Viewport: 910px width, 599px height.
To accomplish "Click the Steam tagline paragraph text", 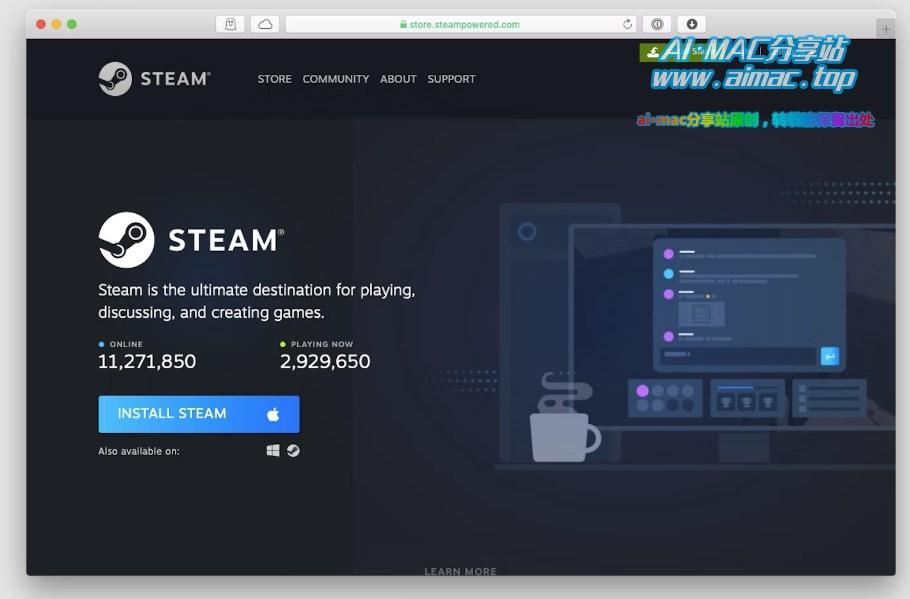I will [x=257, y=301].
